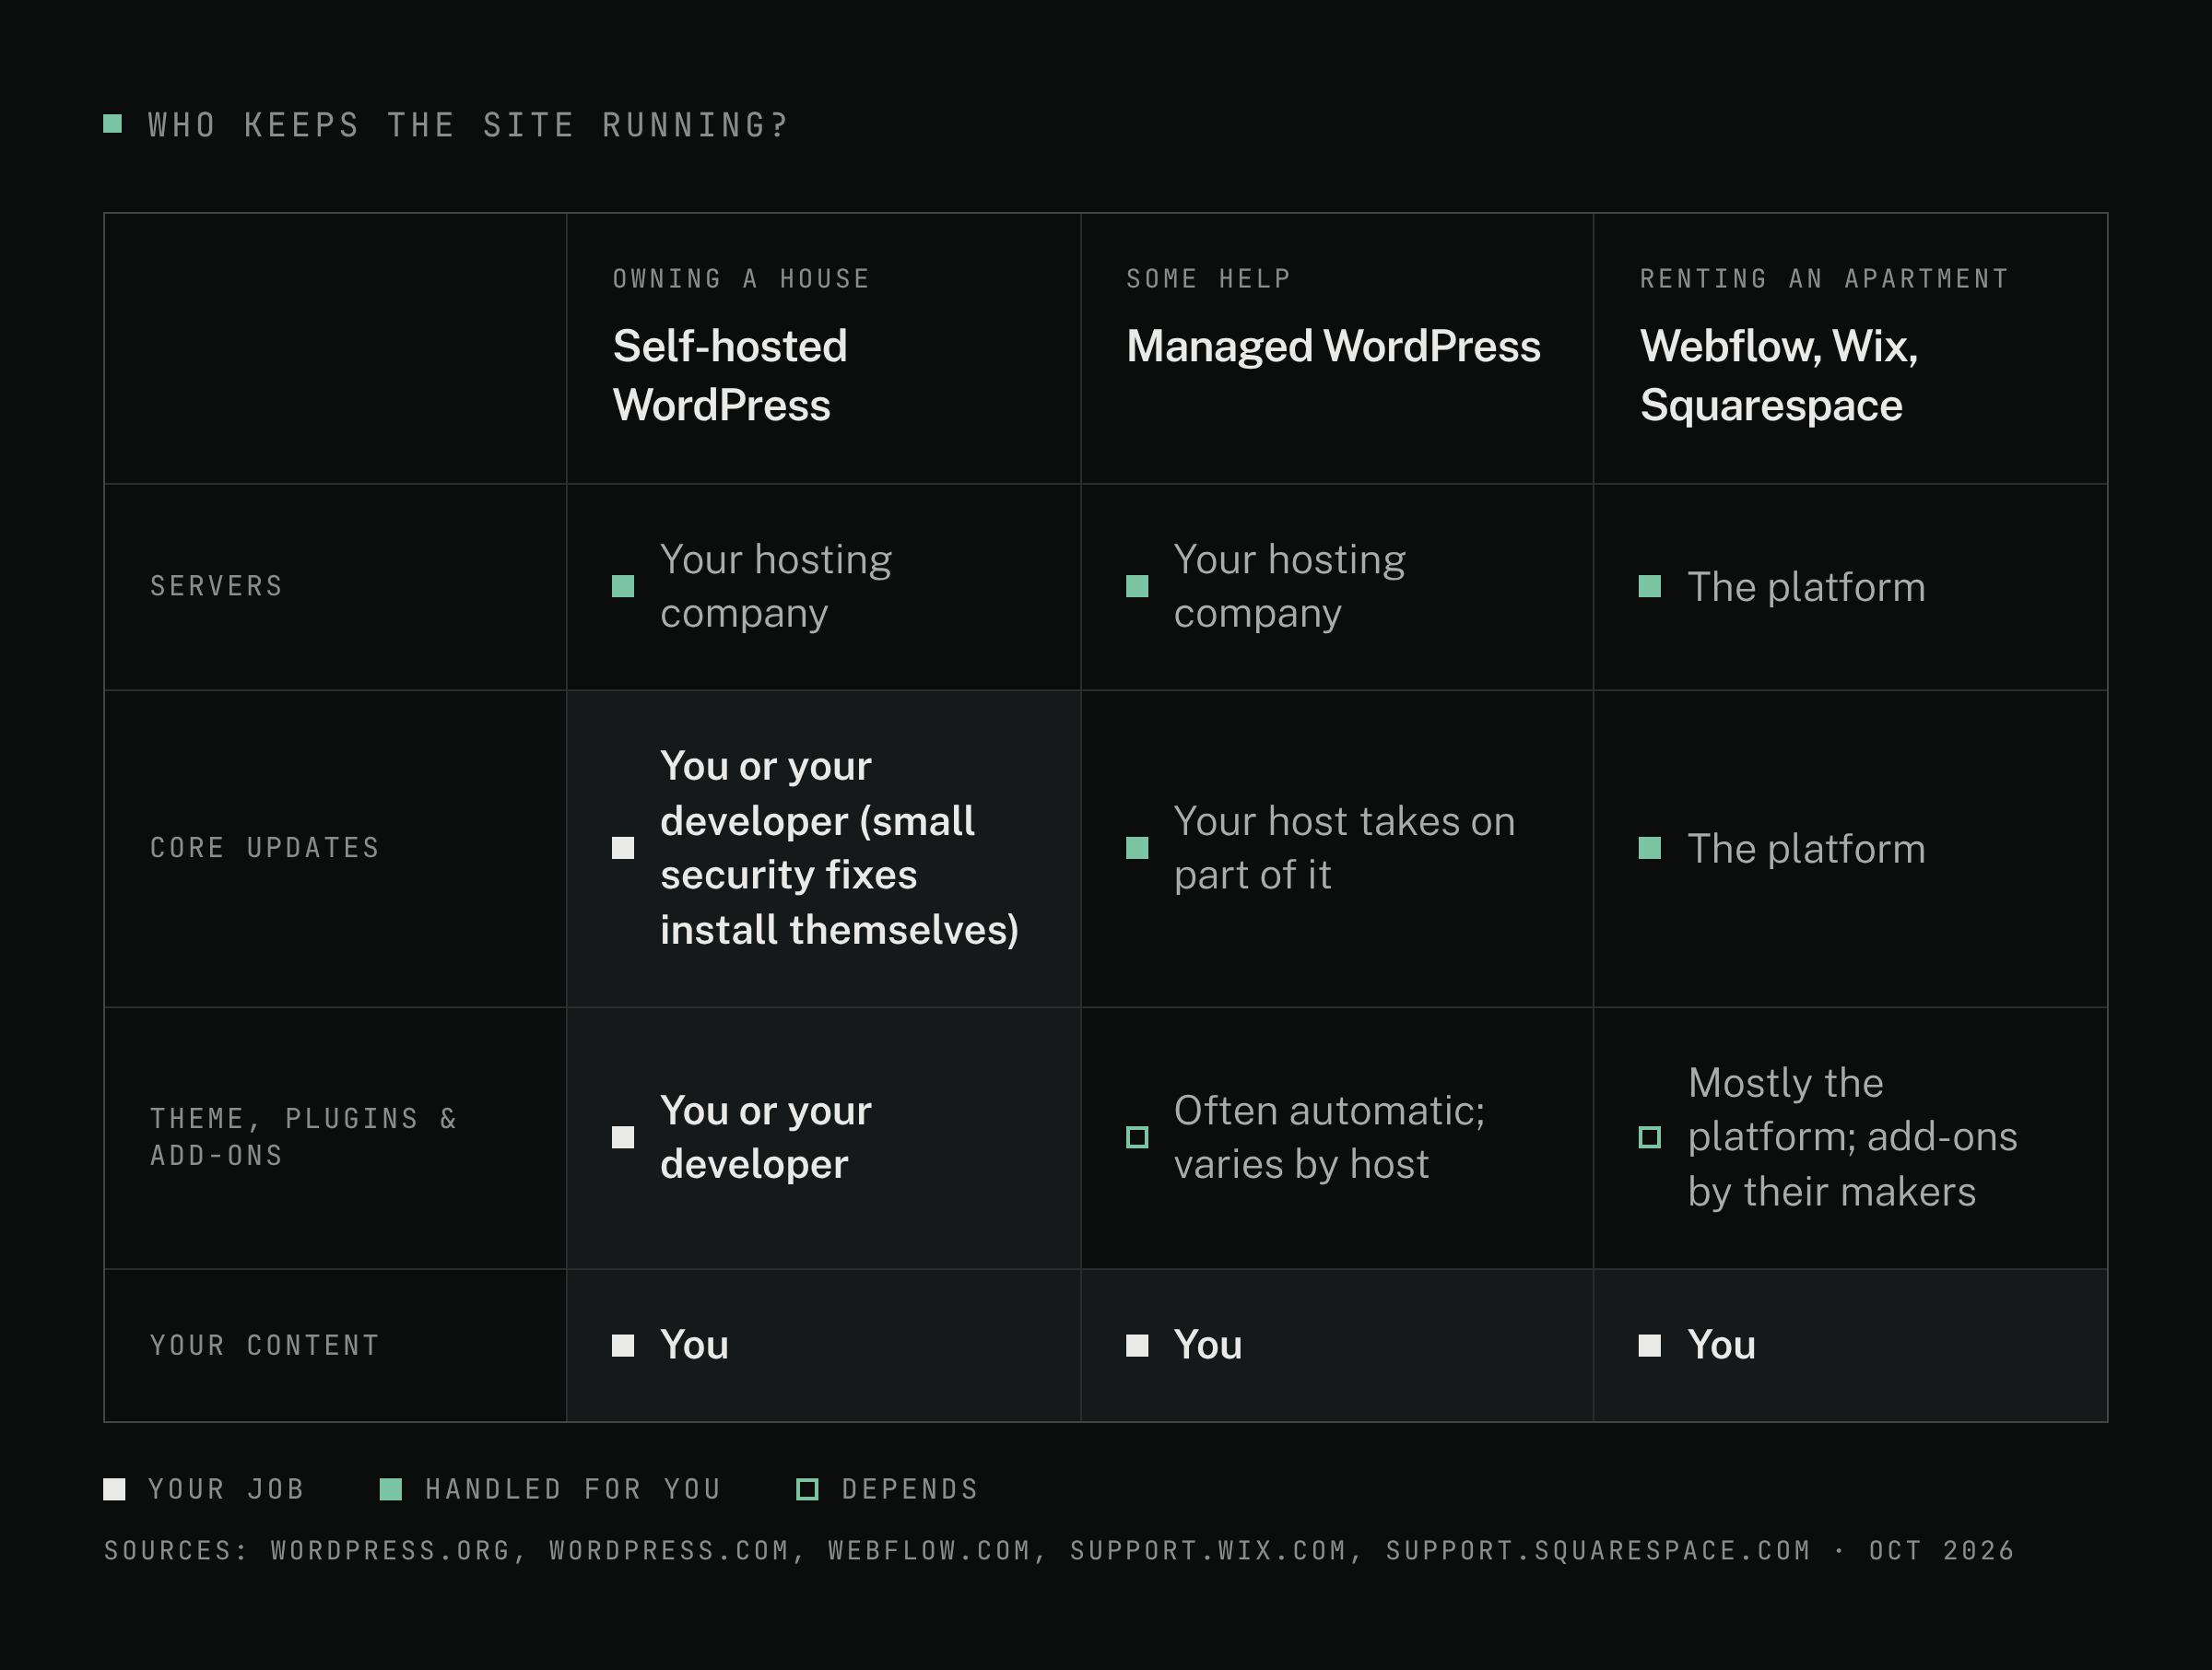The image size is (2212, 1670).
Task: Click the white marker beside 'You or your developer' in plugins row
Action: pos(623,1137)
